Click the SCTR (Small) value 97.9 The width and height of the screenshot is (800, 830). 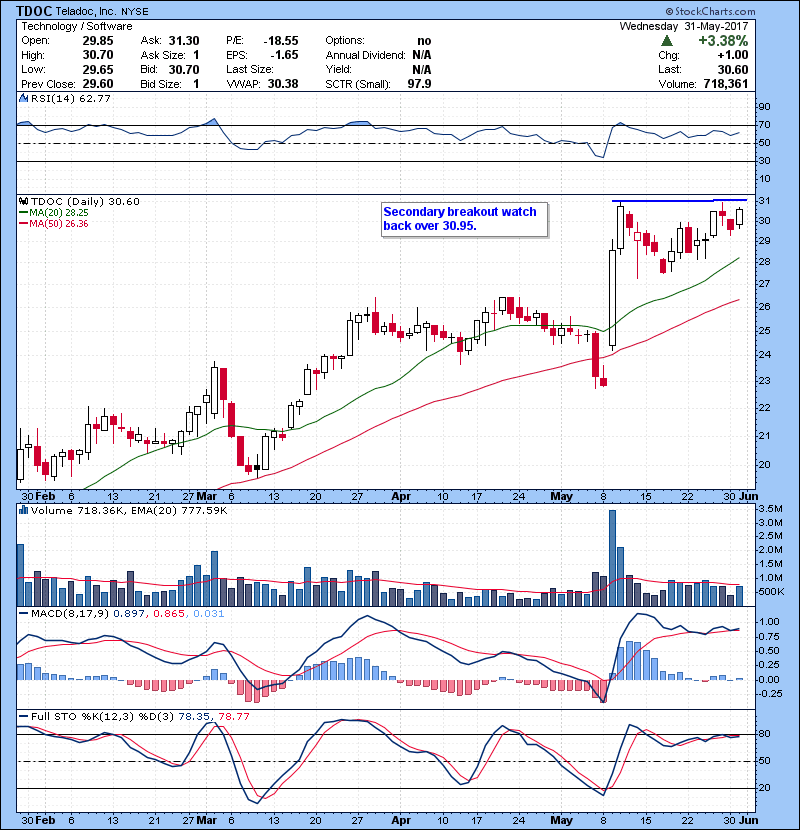click(x=419, y=84)
